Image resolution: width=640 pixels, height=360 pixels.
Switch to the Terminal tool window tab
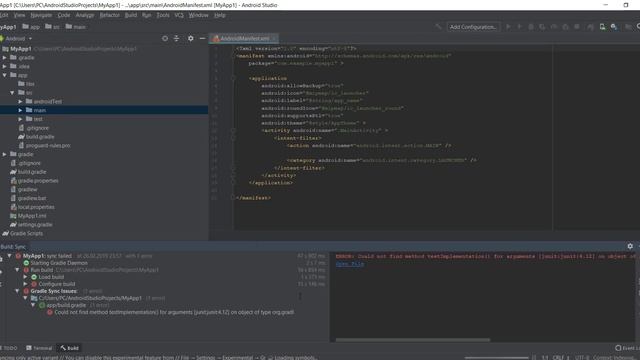[x=39, y=348]
